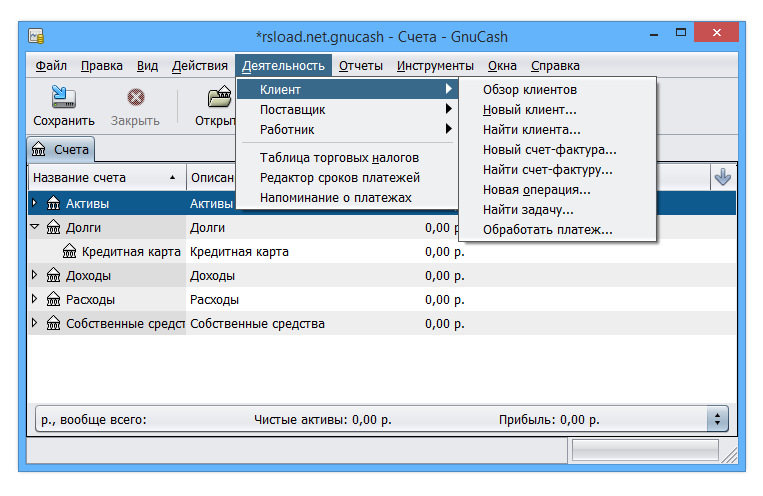Click the GnuCash app icon in title bar
Viewport: 763px width, 496px height.
(36, 37)
